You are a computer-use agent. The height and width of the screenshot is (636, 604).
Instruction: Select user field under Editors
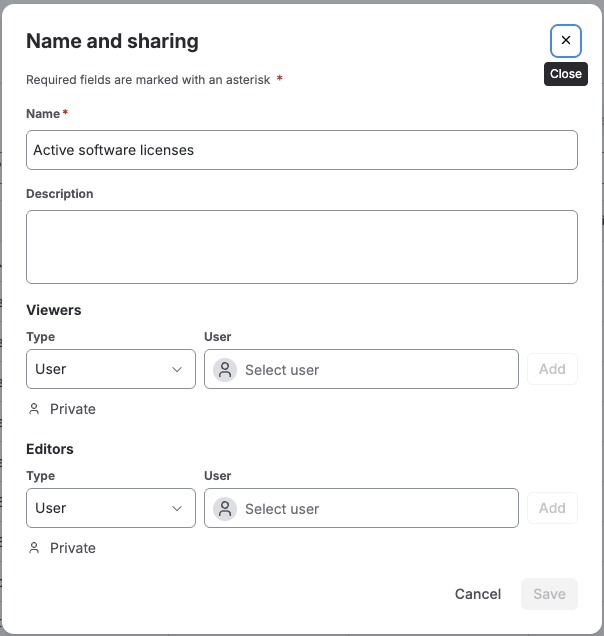coord(361,508)
